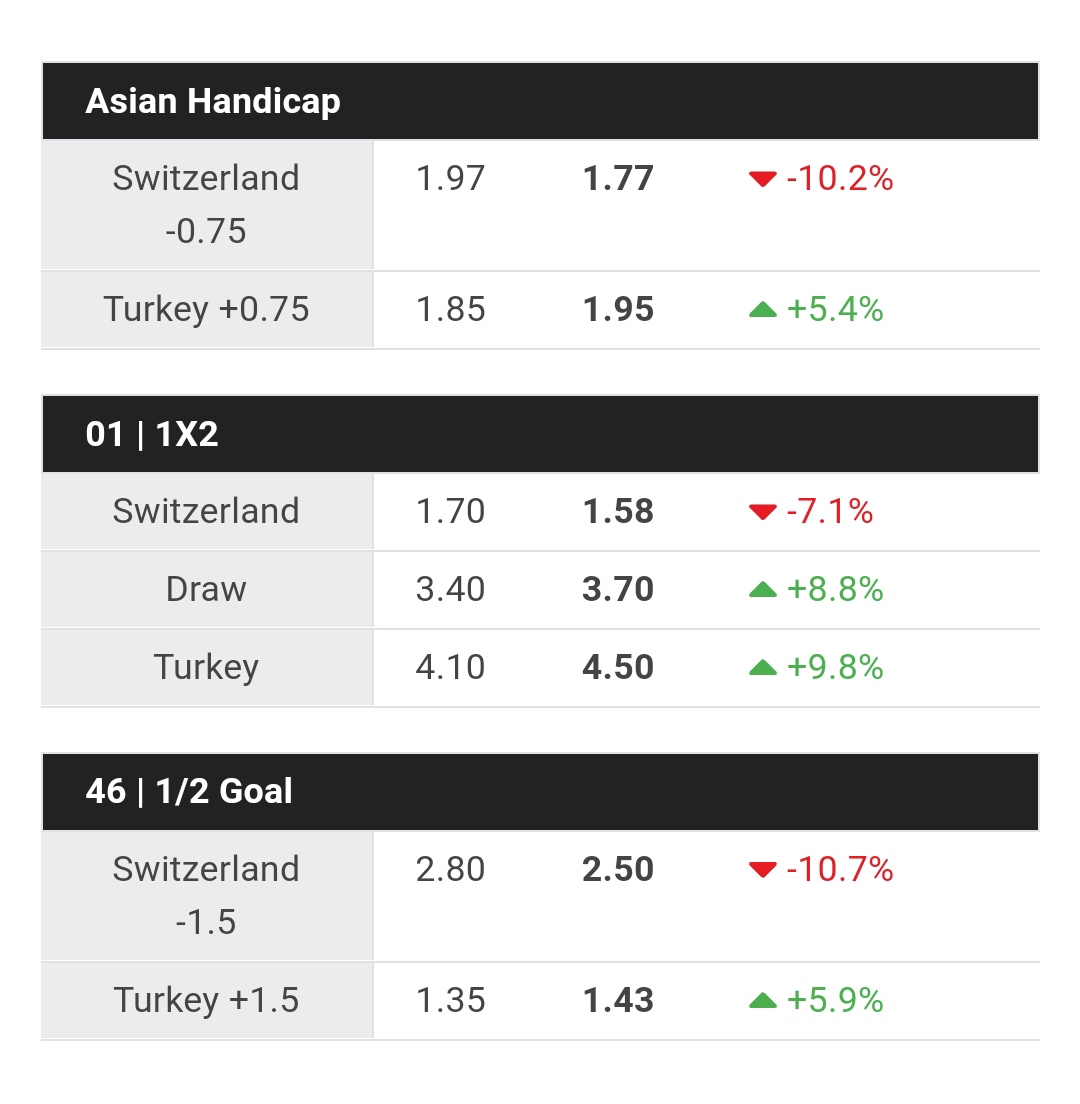Viewport: 1080px width, 1104px height.
Task: Click green up arrow beside +5.4%
Action: point(763,310)
